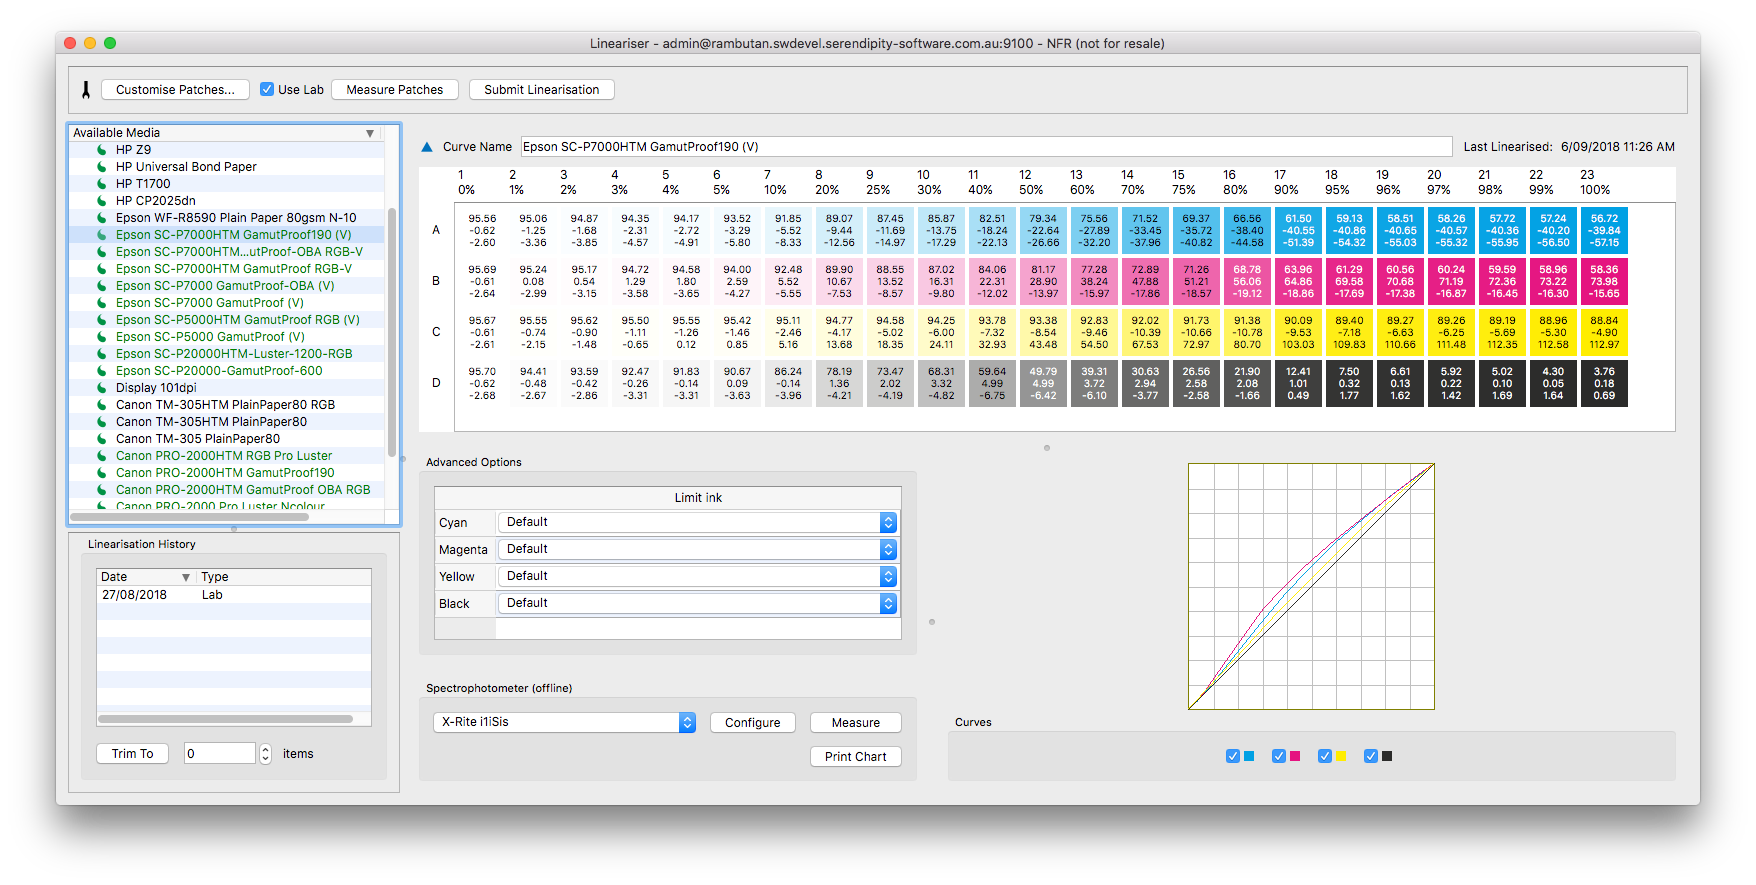Click the icon next to HP Universal Bond Paper
Image resolution: width=1756 pixels, height=885 pixels.
[102, 167]
